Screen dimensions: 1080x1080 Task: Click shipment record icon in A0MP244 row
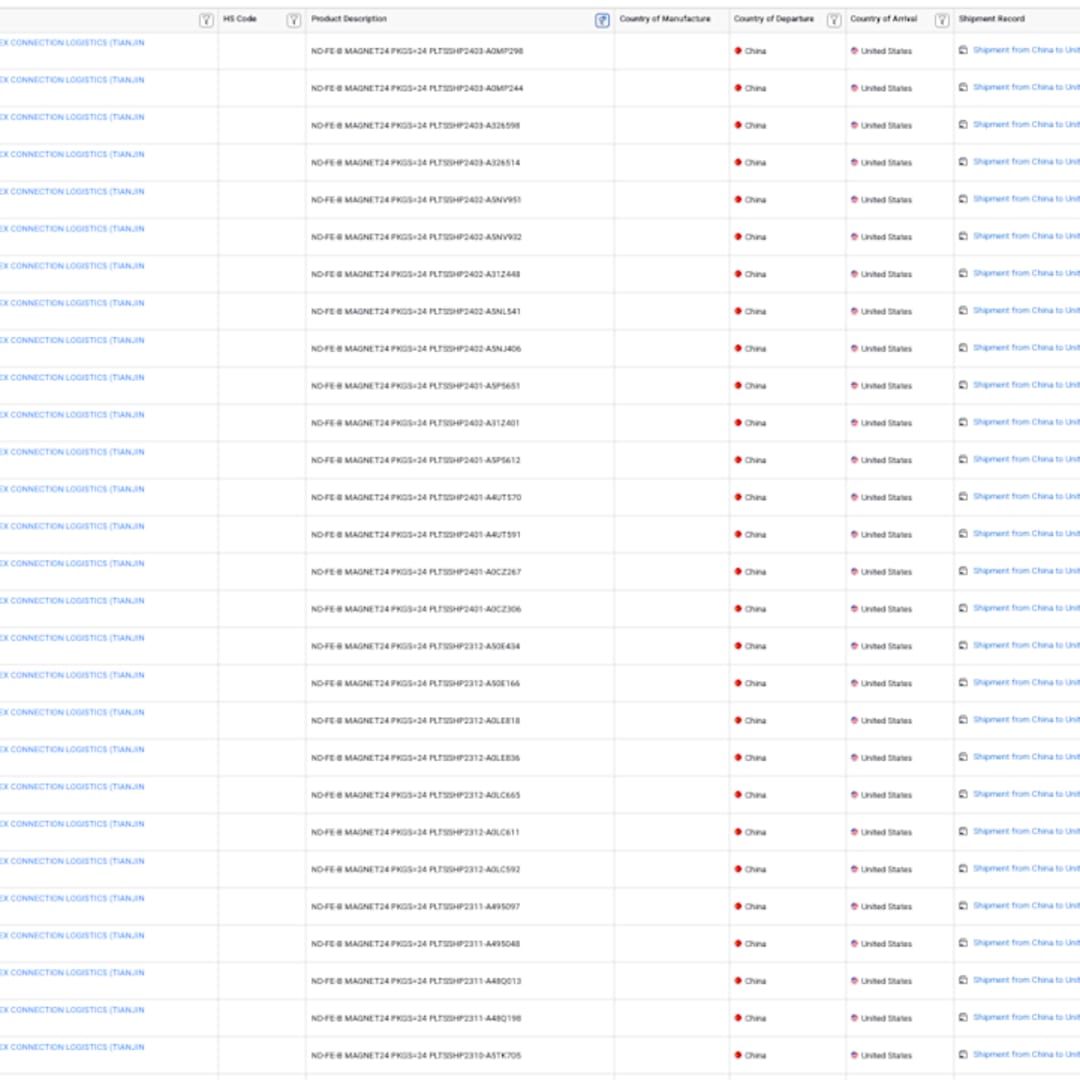click(963, 87)
